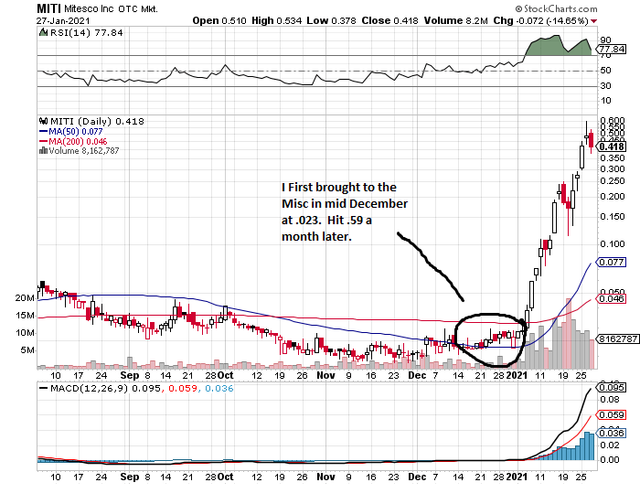
Task: Click the 0.08 MACD axis label
Action: point(609,399)
